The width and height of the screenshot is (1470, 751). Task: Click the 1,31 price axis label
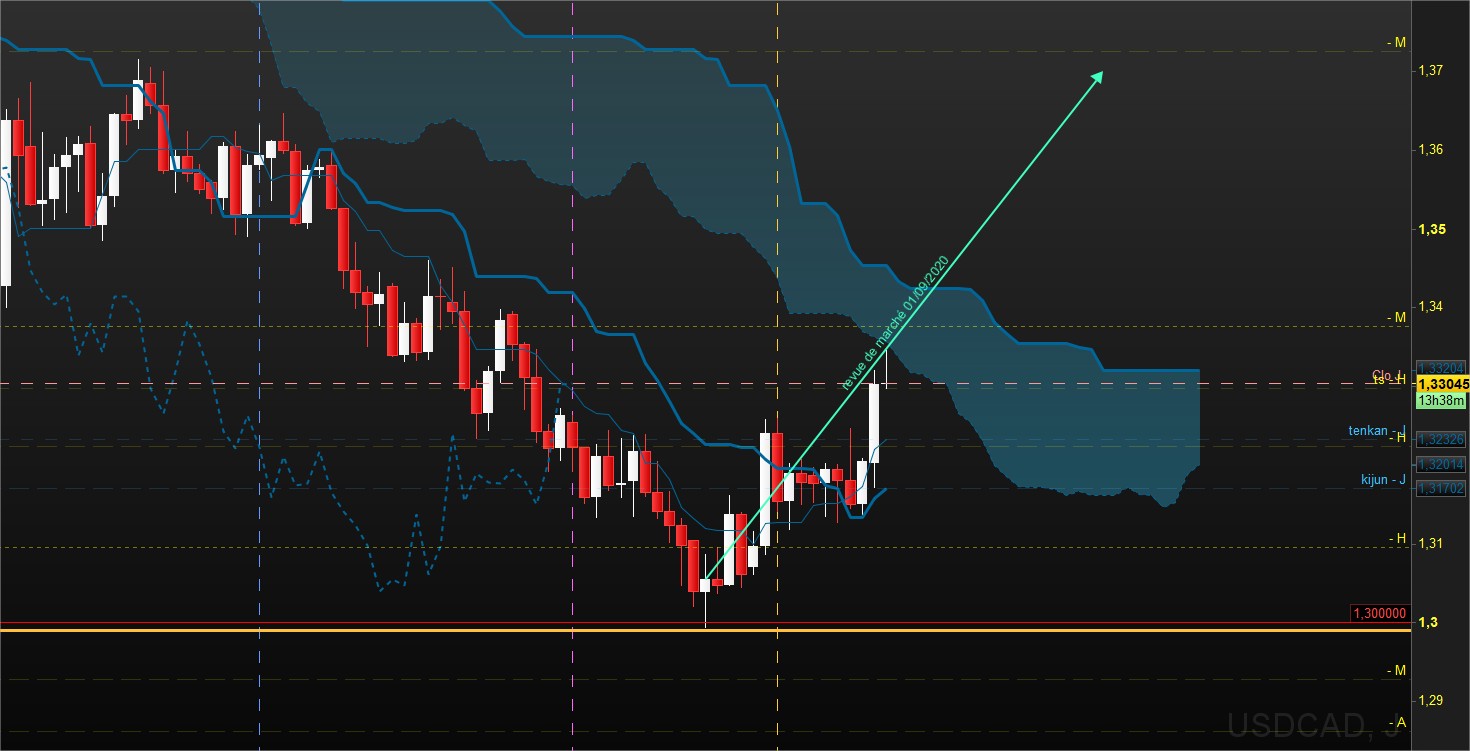coord(1429,543)
